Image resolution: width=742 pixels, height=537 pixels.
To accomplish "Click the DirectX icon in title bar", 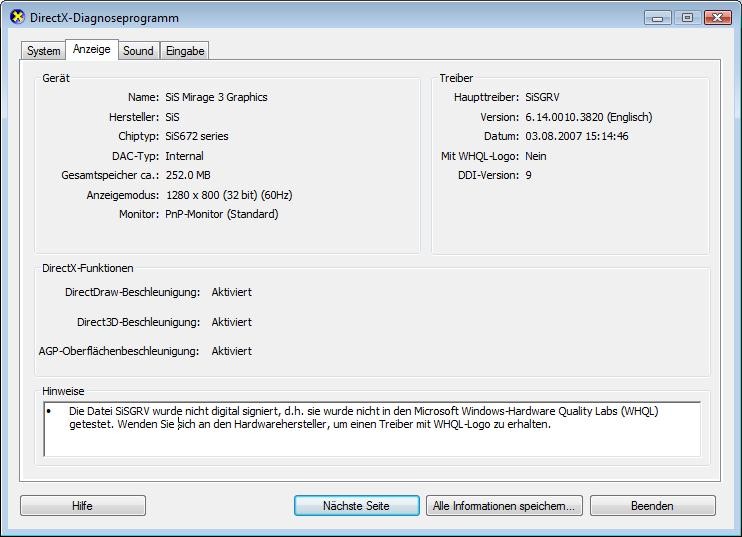I will pos(17,18).
